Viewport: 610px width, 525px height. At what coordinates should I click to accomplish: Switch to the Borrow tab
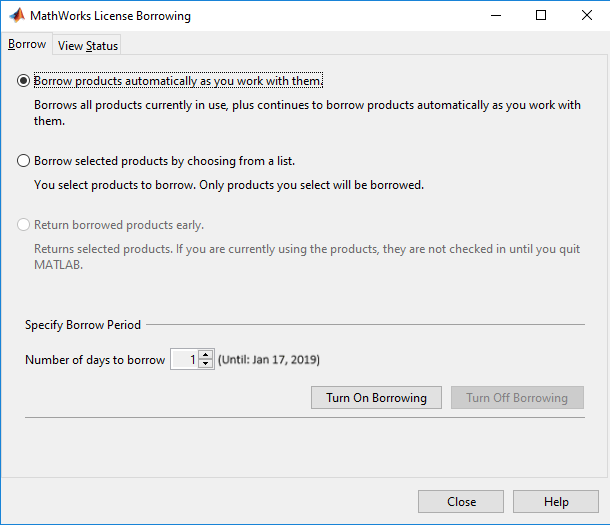[x=27, y=45]
